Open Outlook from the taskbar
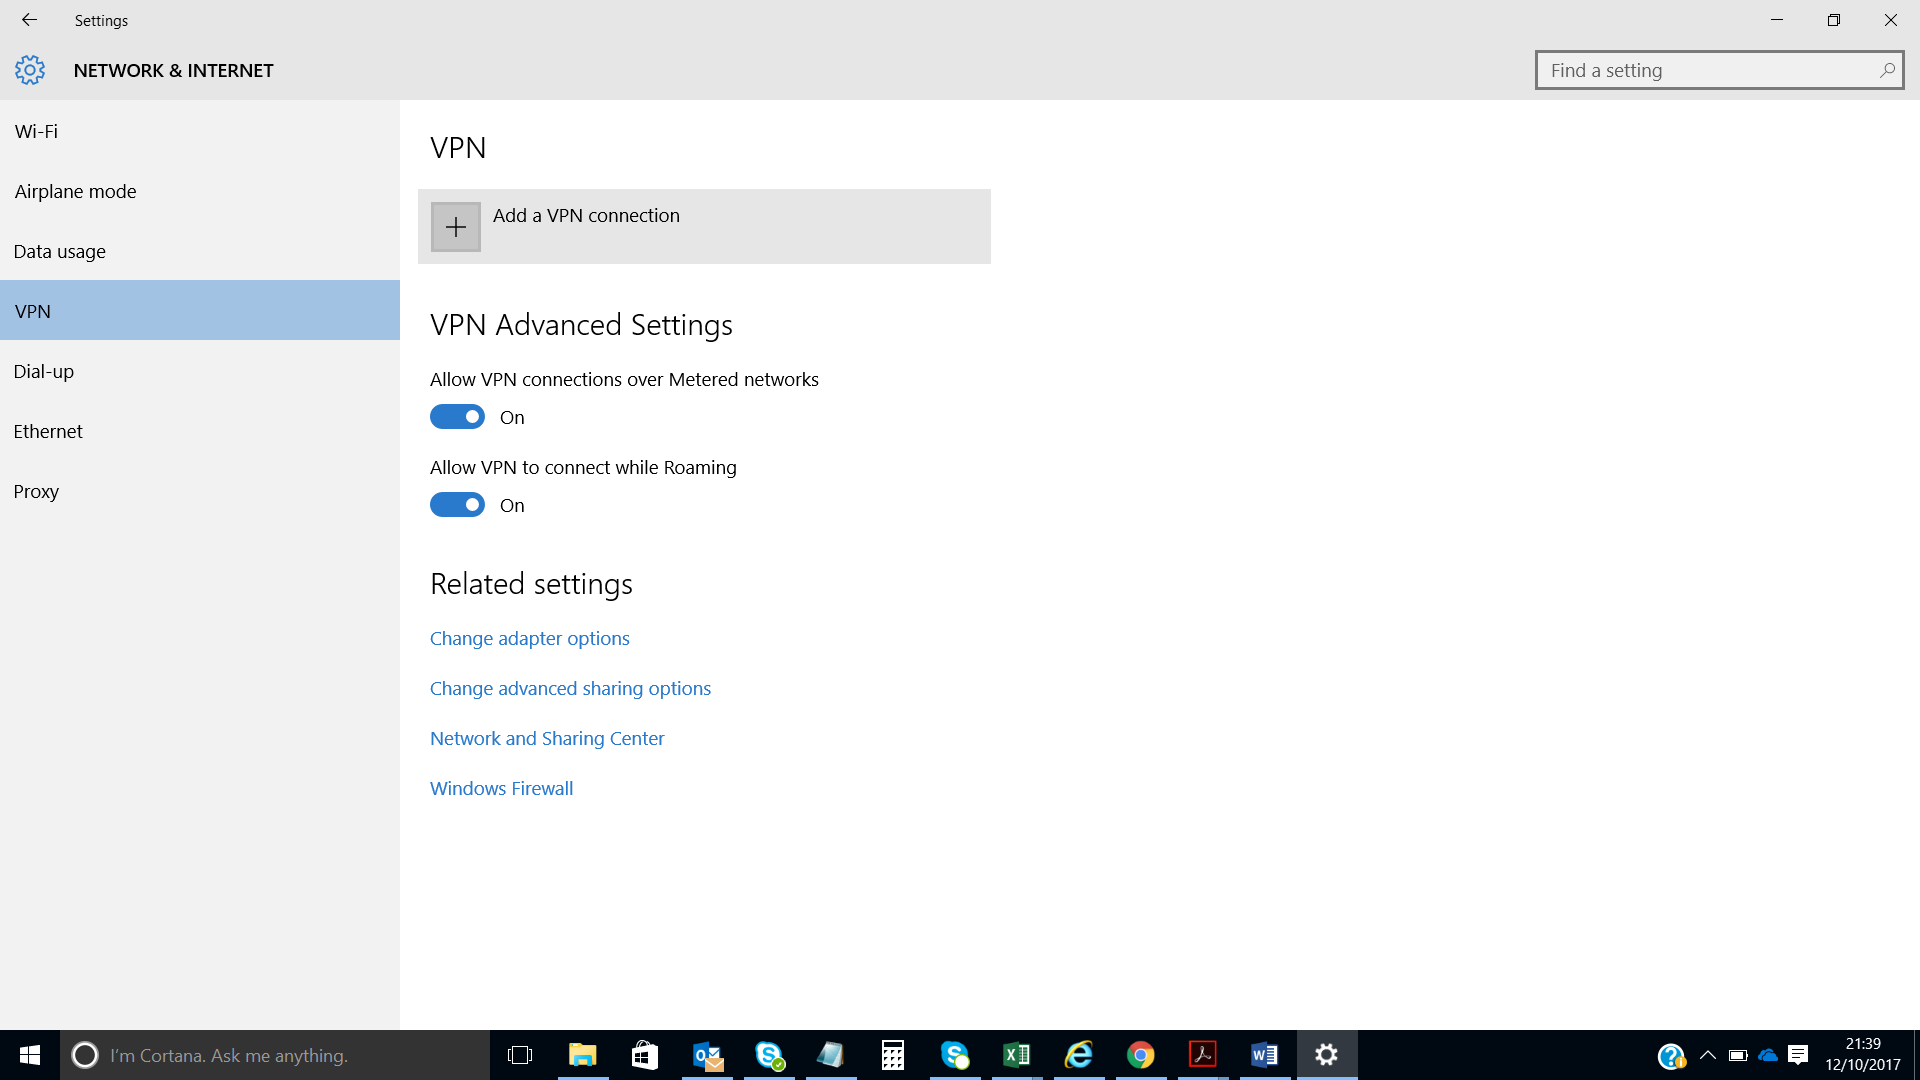 [x=708, y=1055]
